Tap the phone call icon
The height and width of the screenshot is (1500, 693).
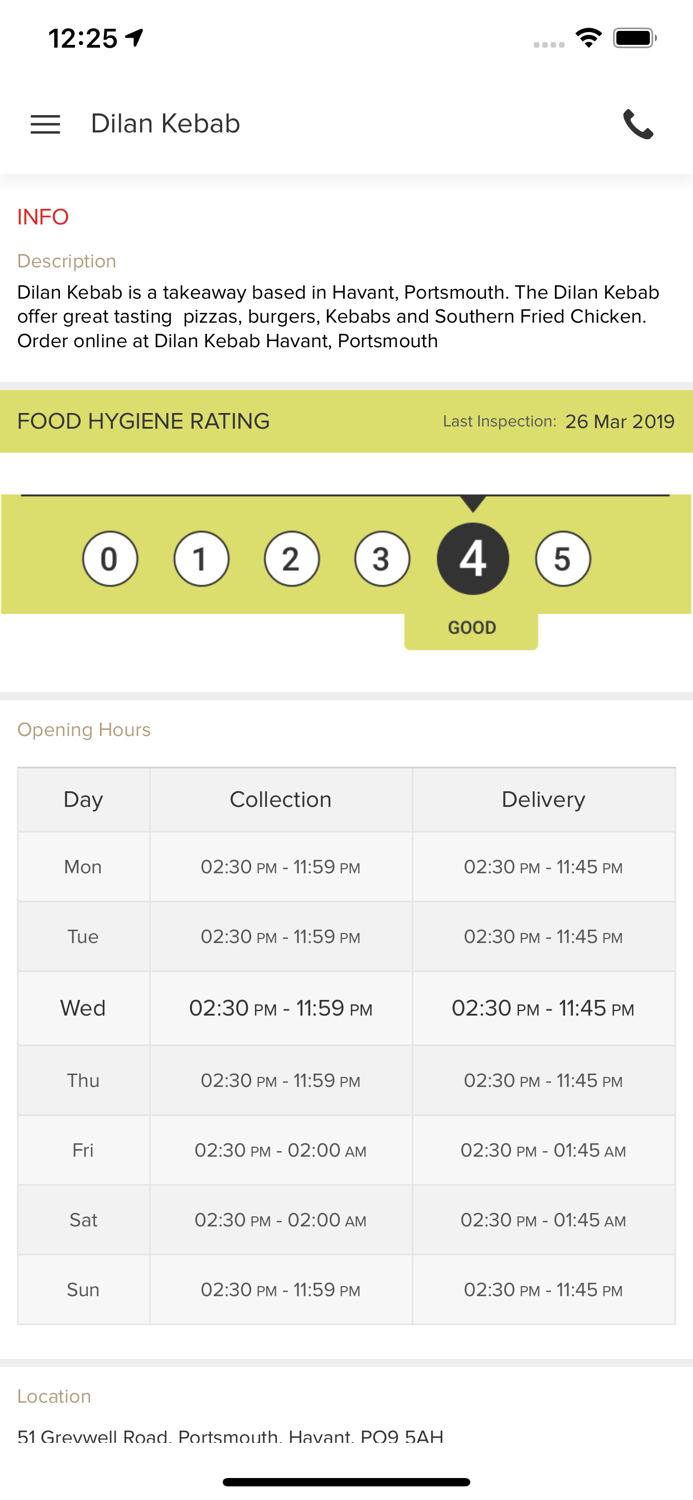click(x=638, y=124)
